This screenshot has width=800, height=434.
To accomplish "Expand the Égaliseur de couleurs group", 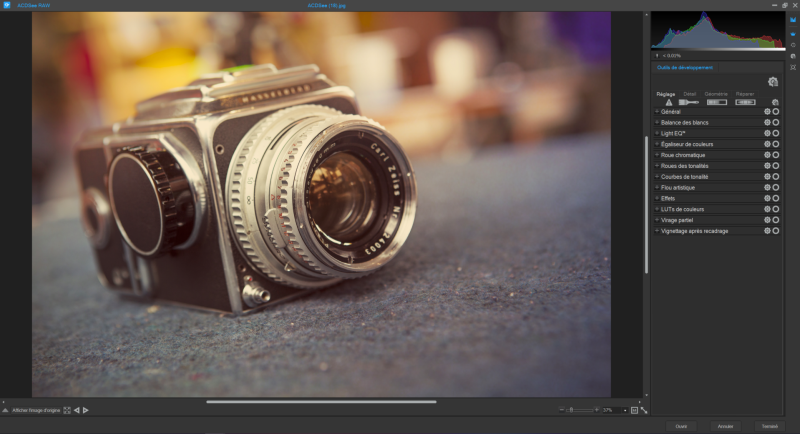I will point(657,144).
